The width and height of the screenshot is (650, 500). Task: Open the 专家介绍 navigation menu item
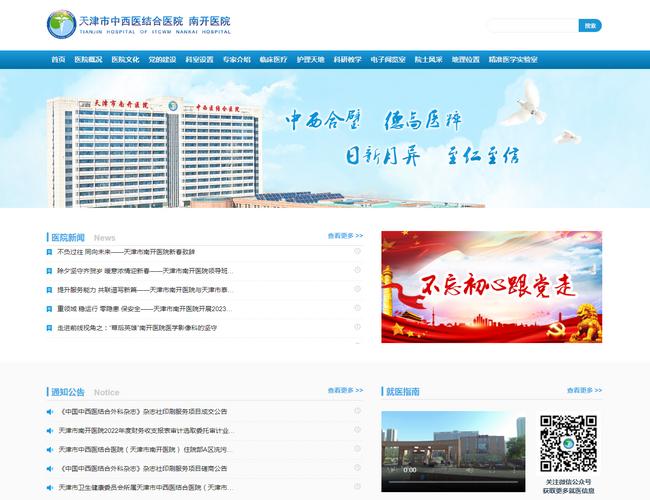pos(237,60)
